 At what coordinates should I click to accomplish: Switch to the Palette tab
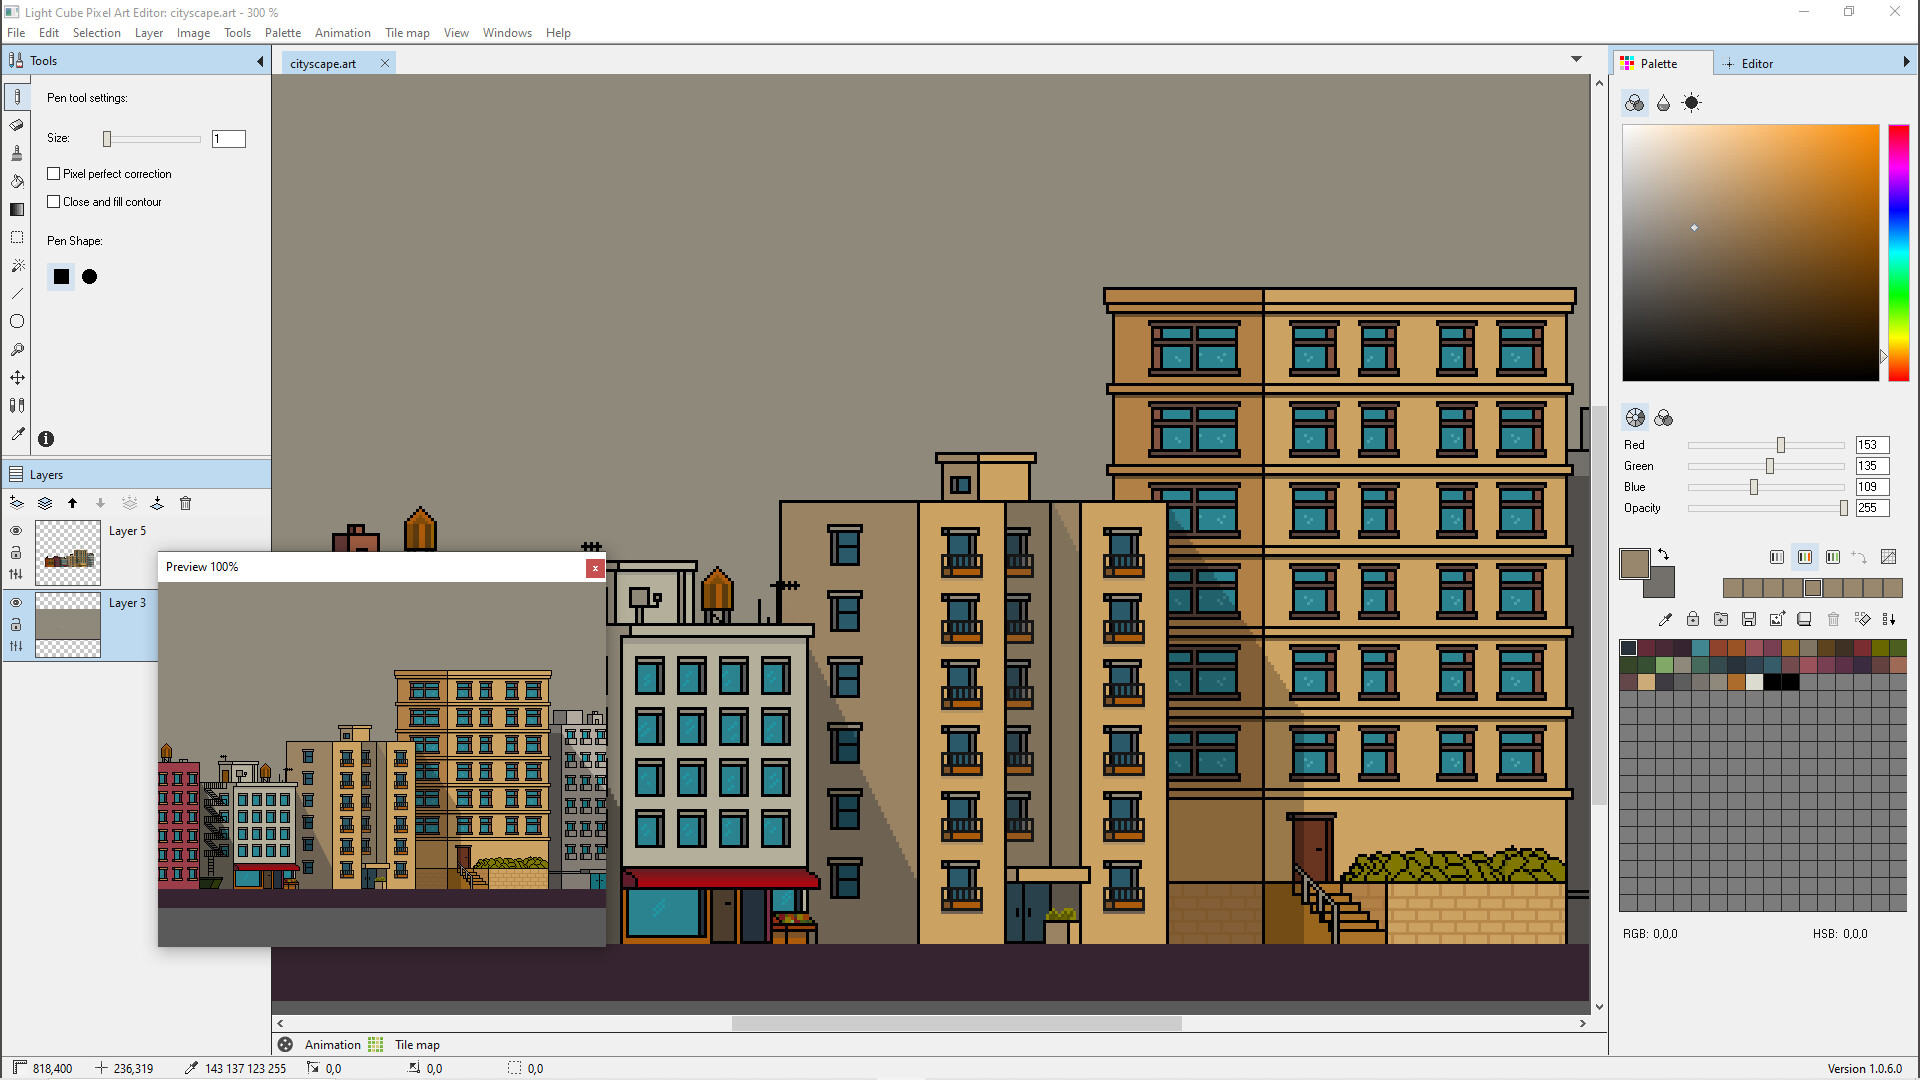pyautogui.click(x=1662, y=62)
